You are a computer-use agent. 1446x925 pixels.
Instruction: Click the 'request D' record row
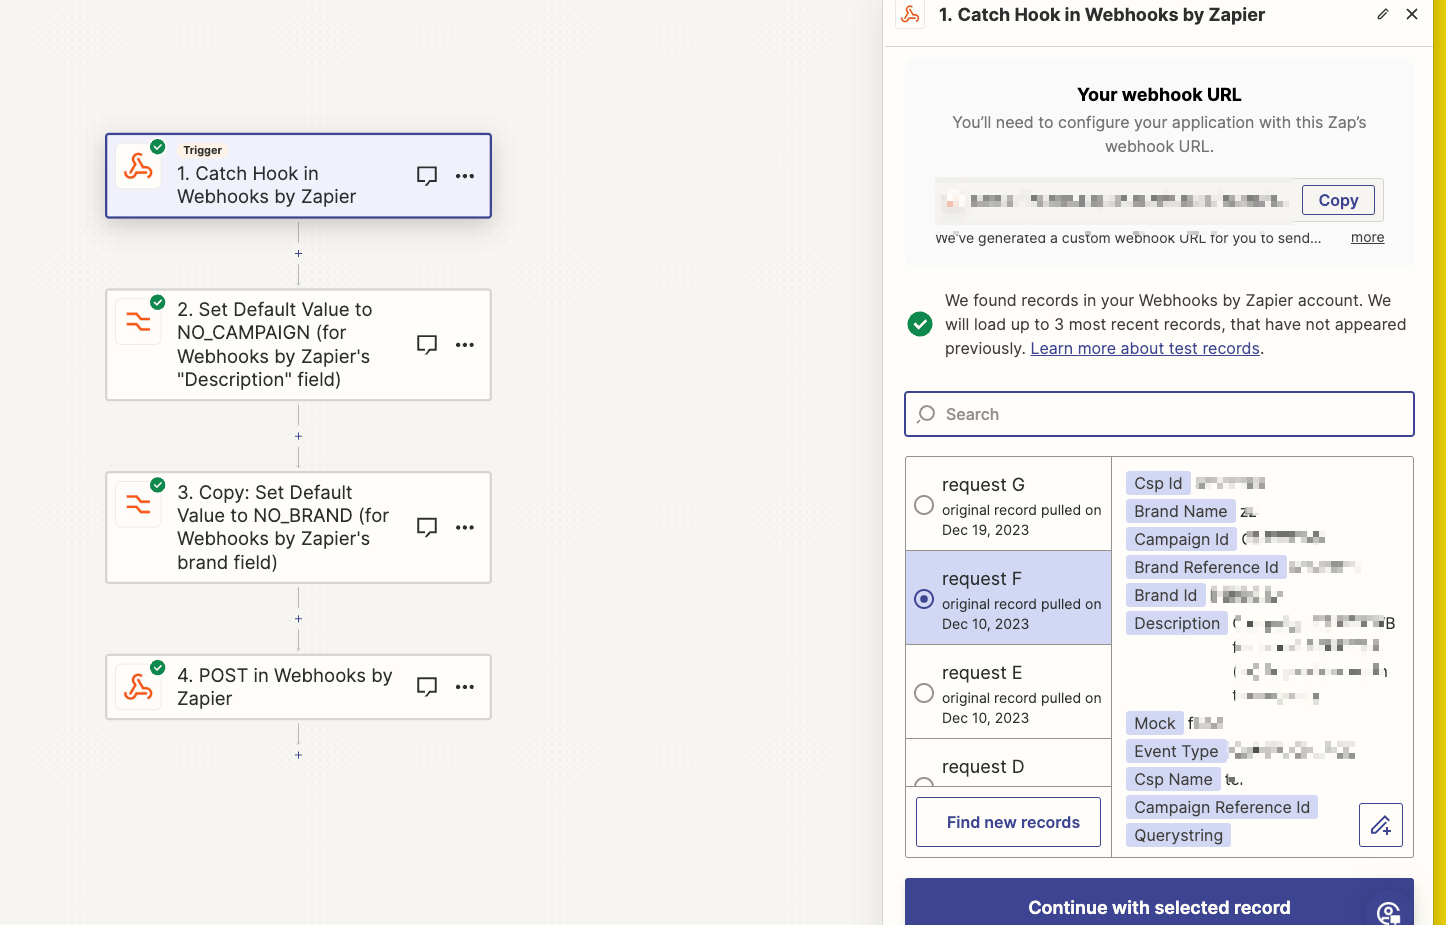[x=1008, y=763]
